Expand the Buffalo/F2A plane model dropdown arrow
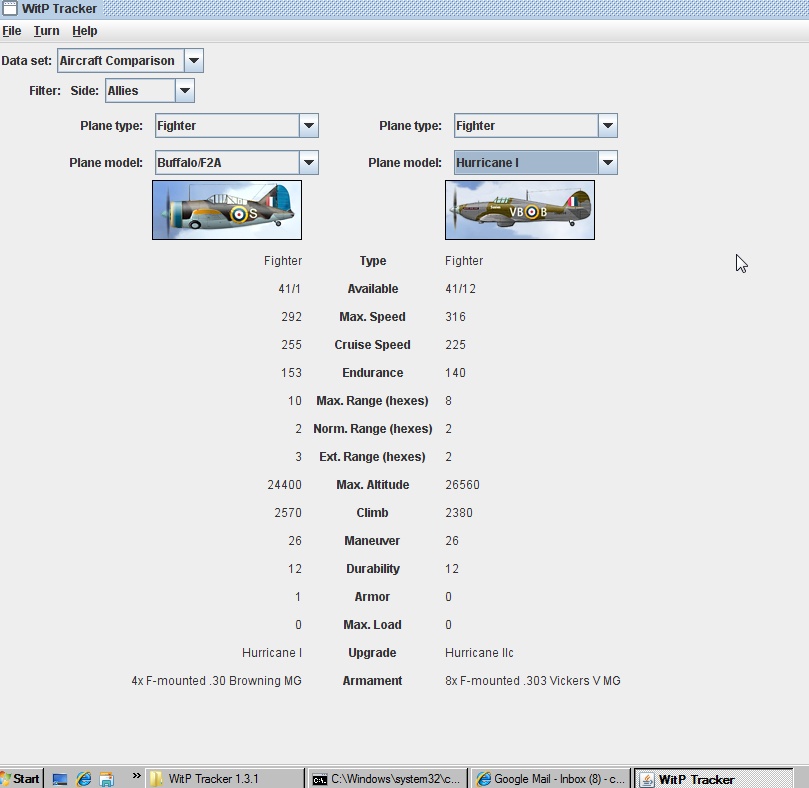 pos(309,163)
